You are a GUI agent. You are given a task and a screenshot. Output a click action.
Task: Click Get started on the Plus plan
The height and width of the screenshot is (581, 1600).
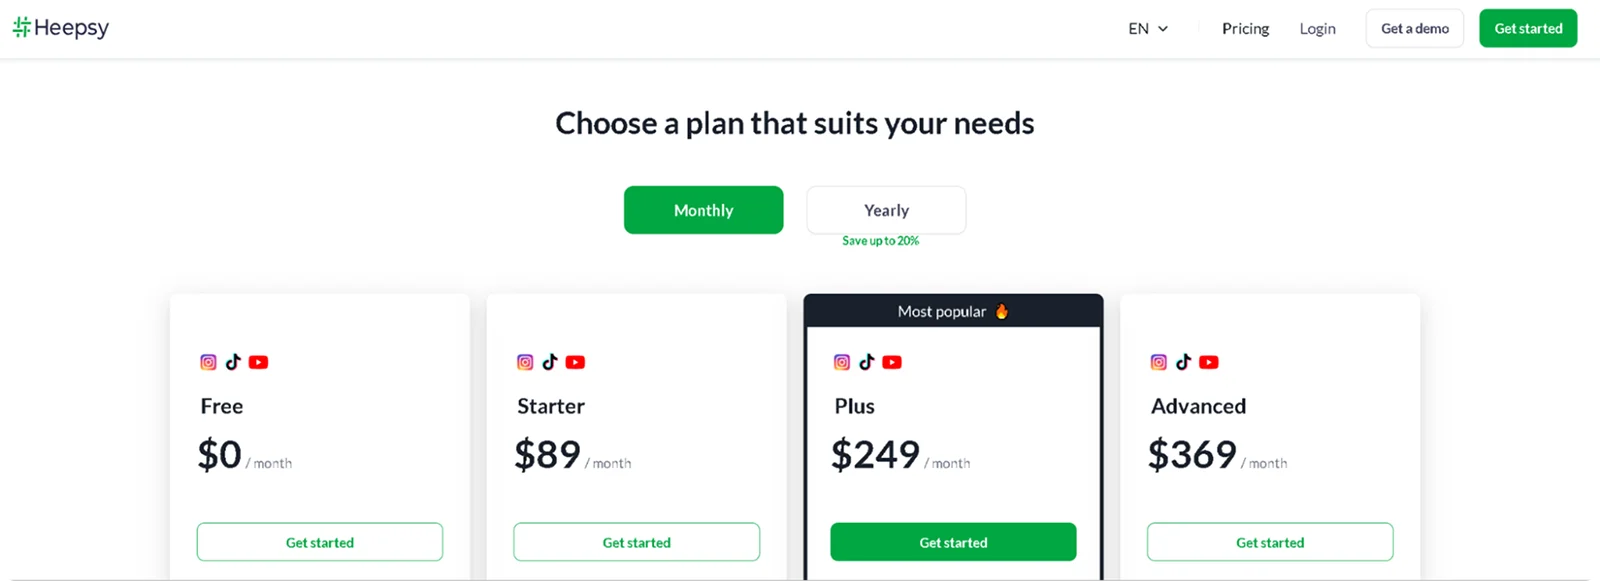point(952,542)
